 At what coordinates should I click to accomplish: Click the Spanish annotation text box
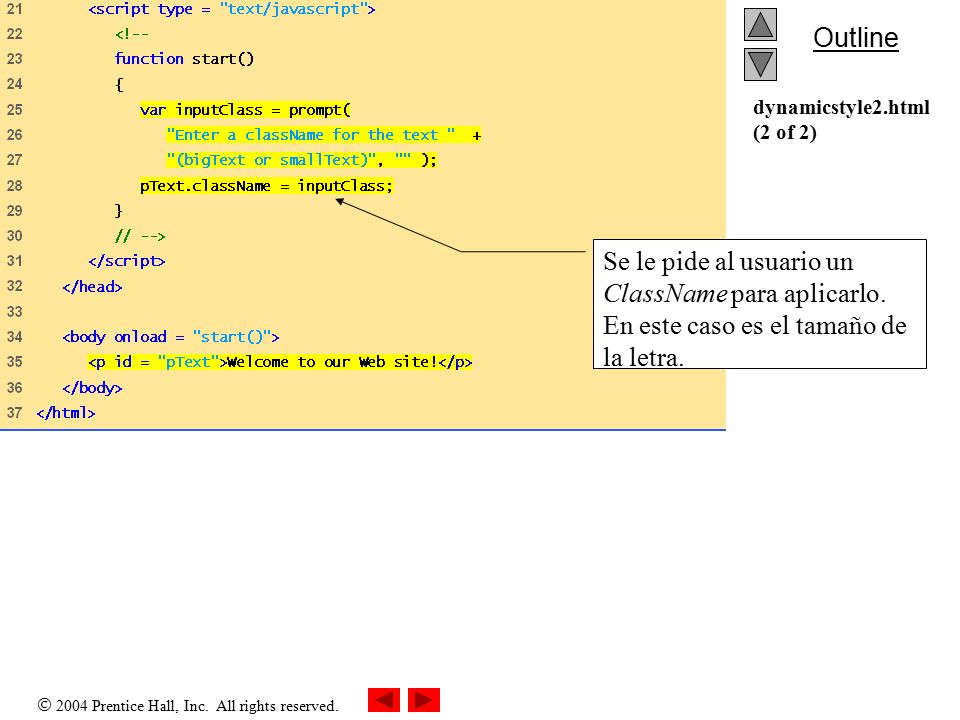[x=760, y=304]
